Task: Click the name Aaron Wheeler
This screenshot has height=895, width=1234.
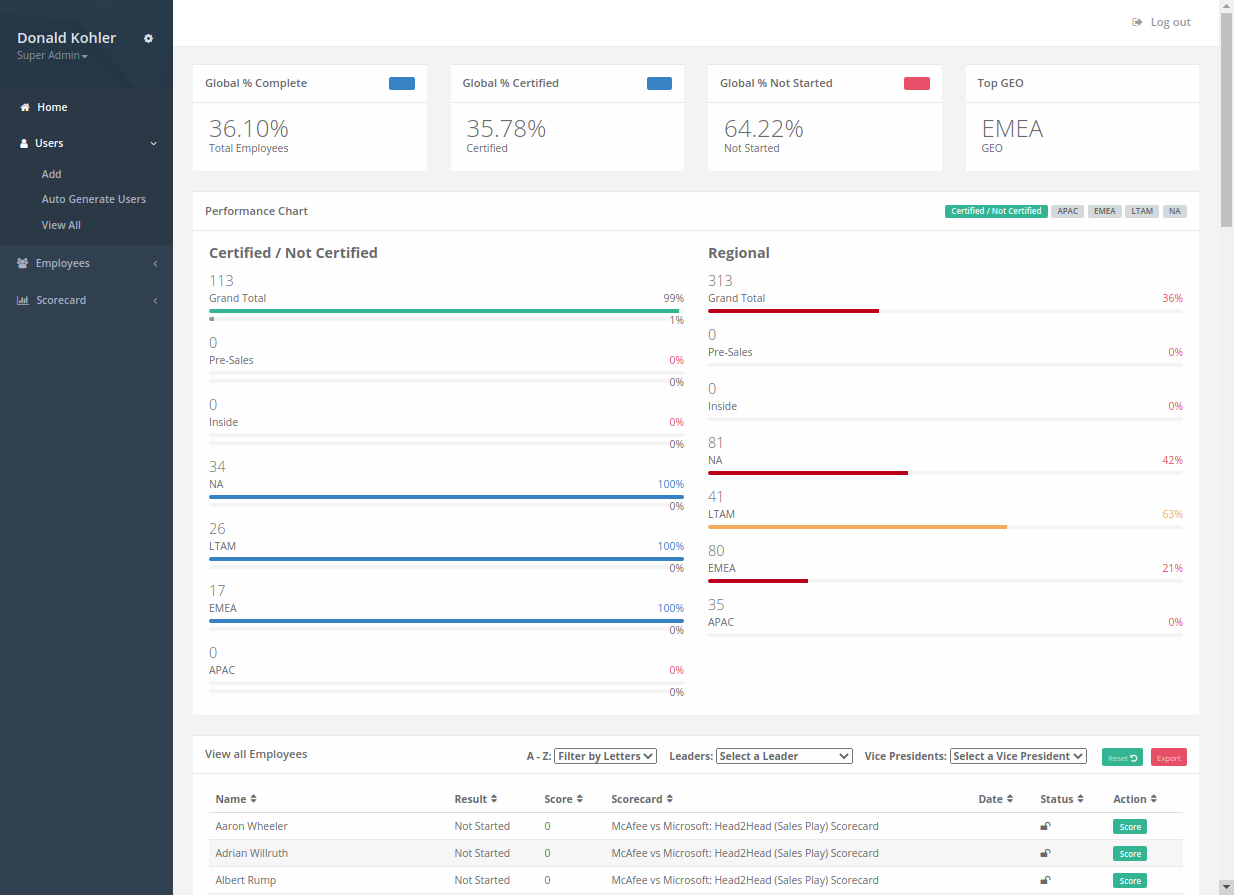Action: [251, 826]
